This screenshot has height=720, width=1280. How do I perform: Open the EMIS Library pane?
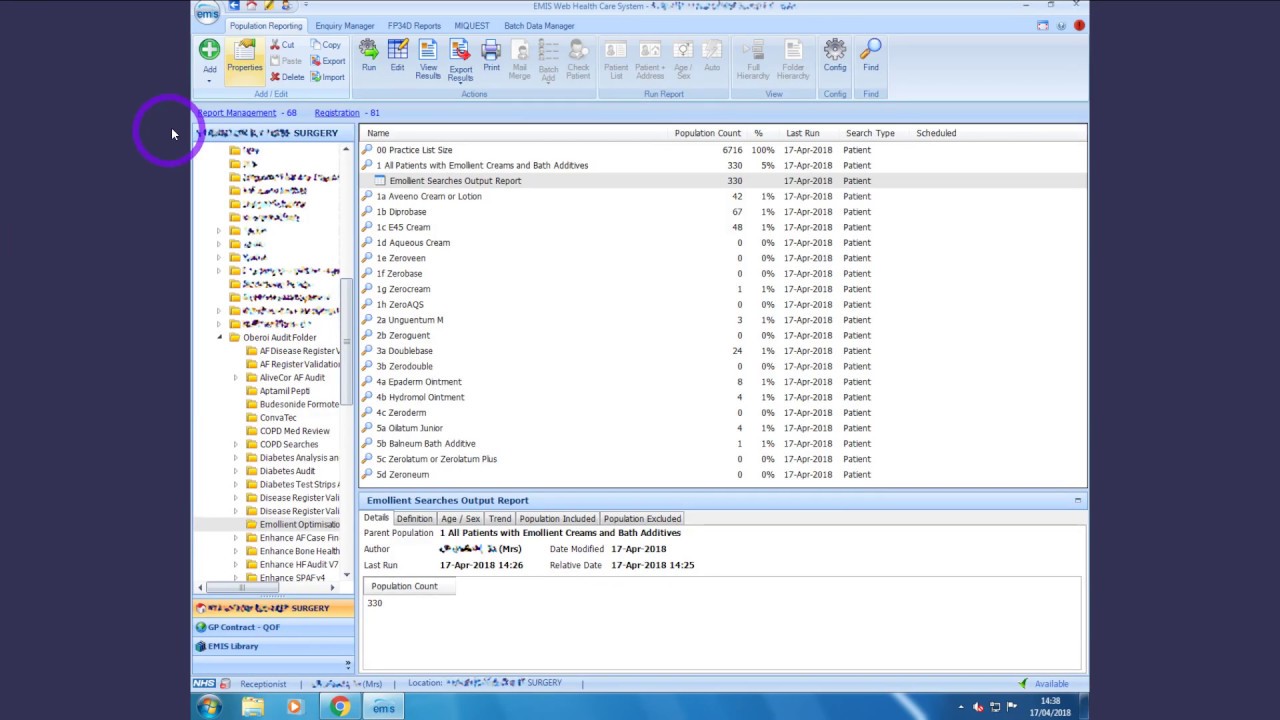click(x=273, y=646)
